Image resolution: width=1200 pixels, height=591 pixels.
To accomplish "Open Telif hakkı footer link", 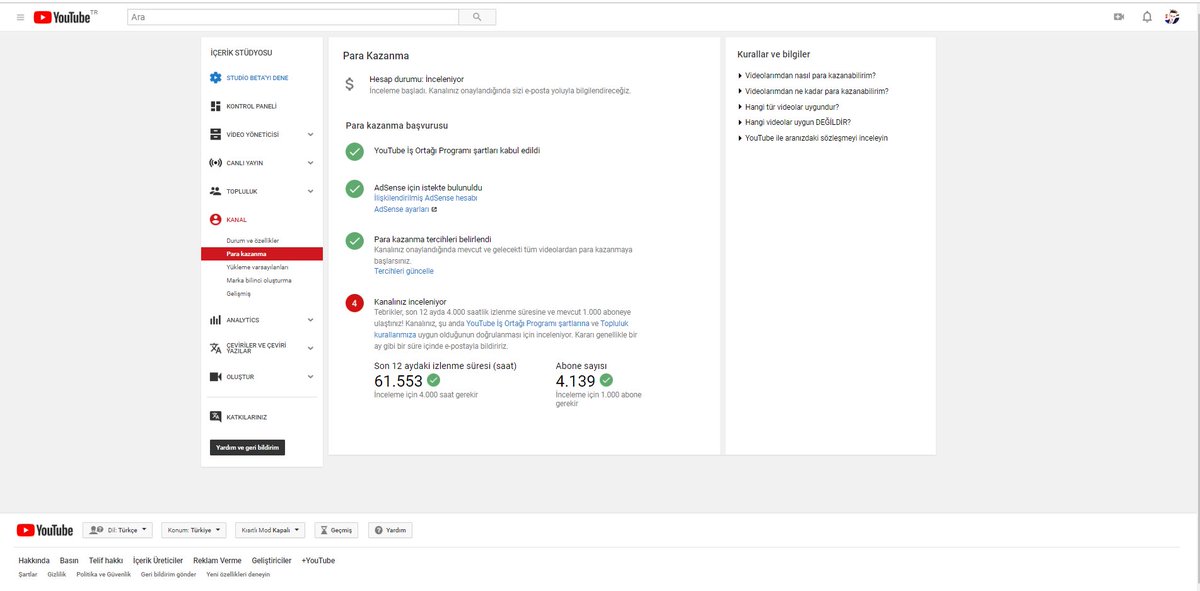I will click(x=105, y=561).
